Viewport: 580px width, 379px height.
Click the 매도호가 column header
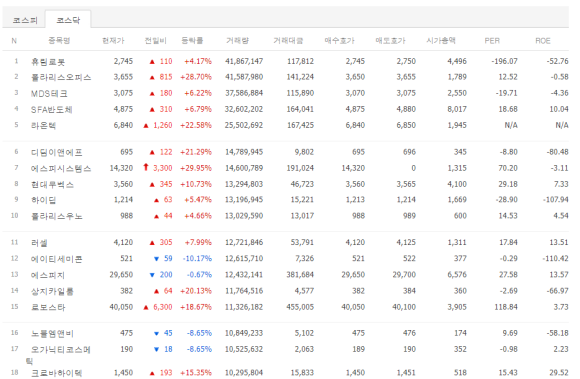pos(390,40)
